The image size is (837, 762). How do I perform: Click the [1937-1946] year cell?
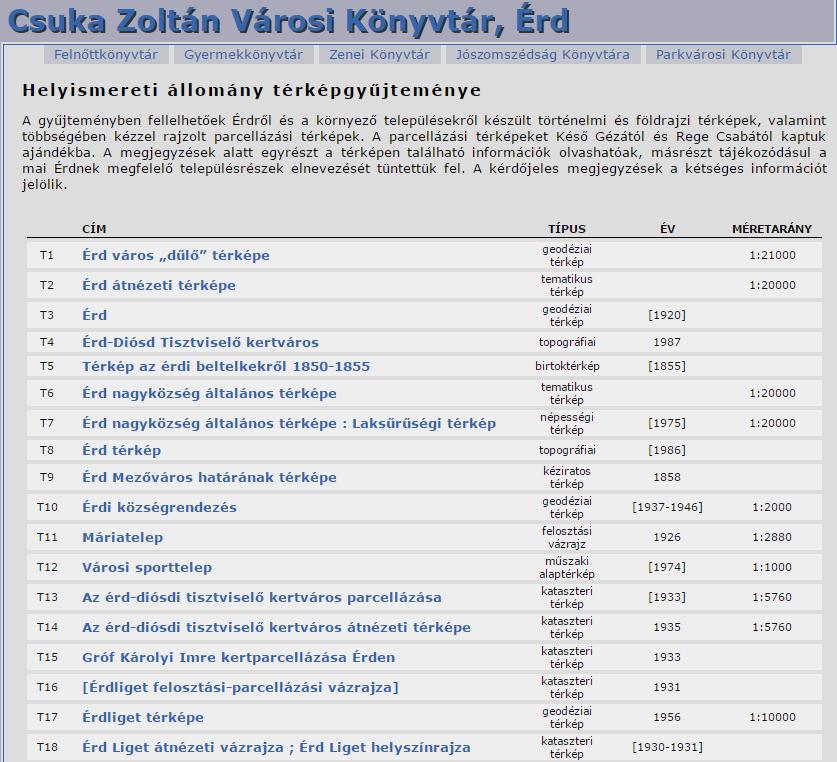(x=667, y=507)
